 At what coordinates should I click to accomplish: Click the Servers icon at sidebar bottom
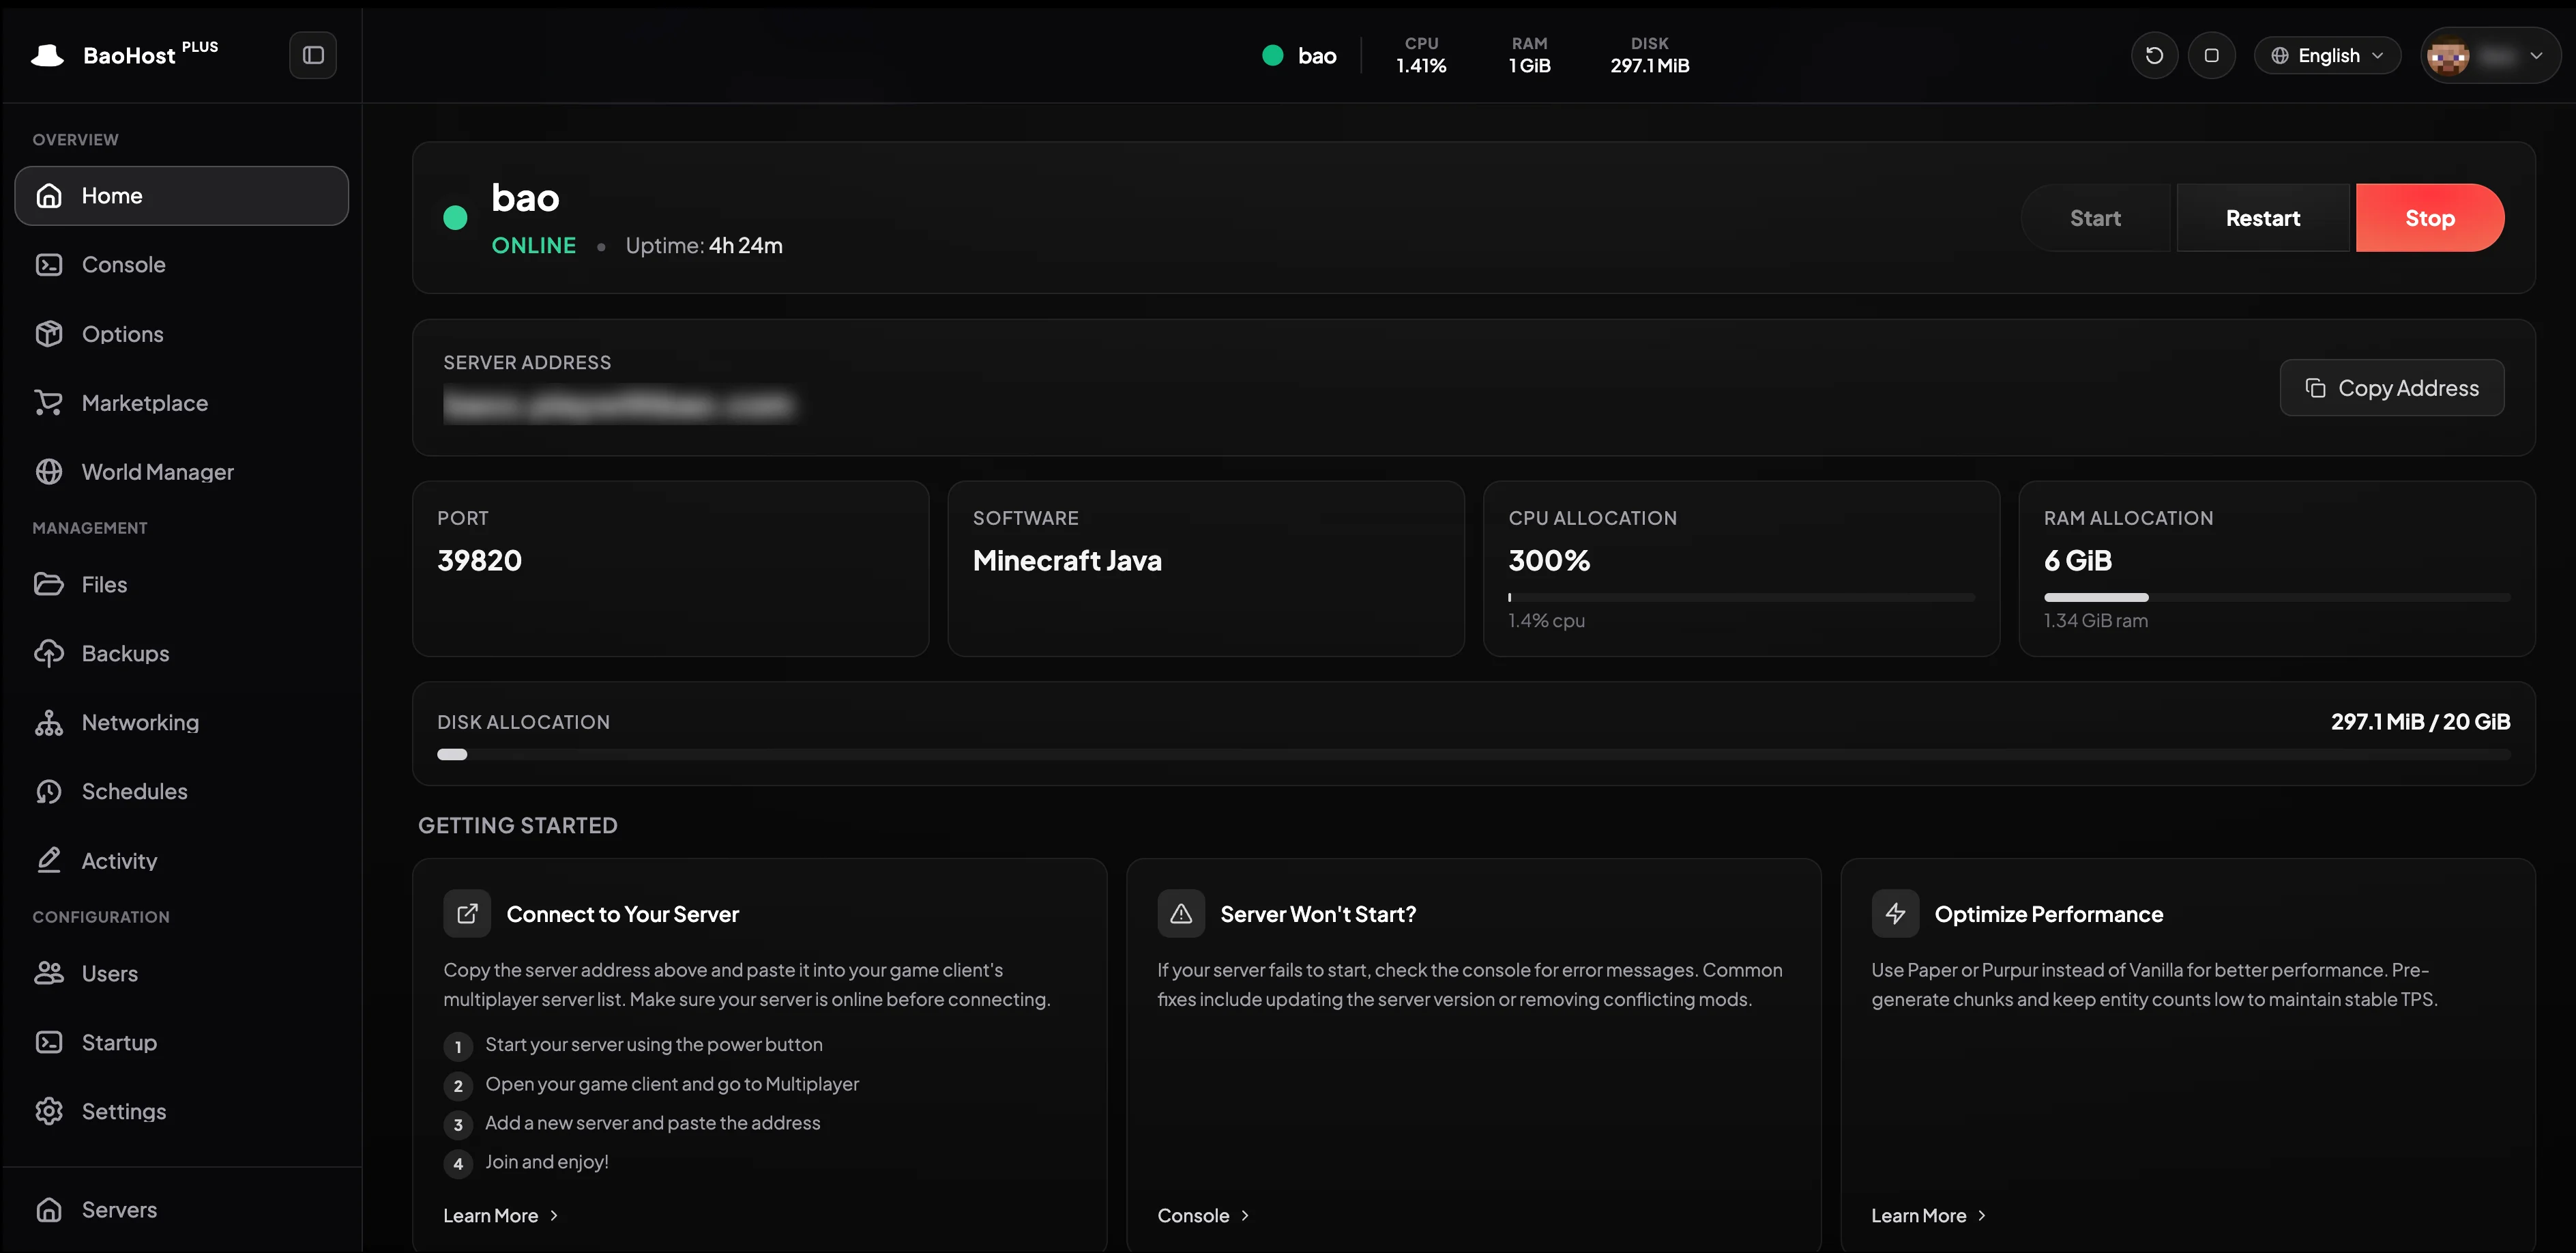pos(49,1209)
